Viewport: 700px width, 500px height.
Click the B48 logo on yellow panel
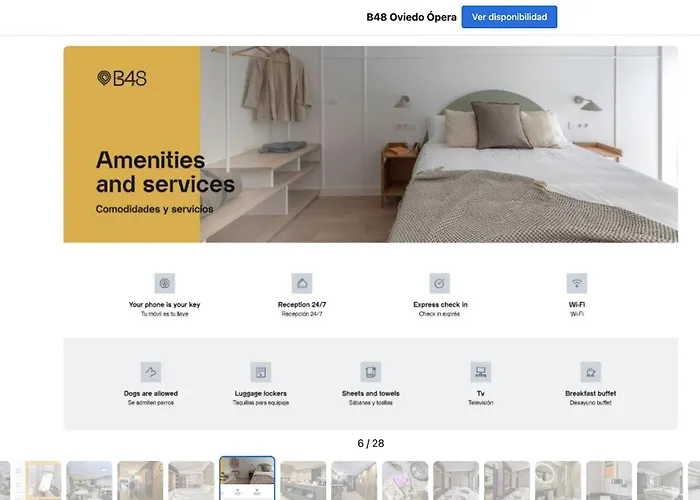tap(122, 78)
